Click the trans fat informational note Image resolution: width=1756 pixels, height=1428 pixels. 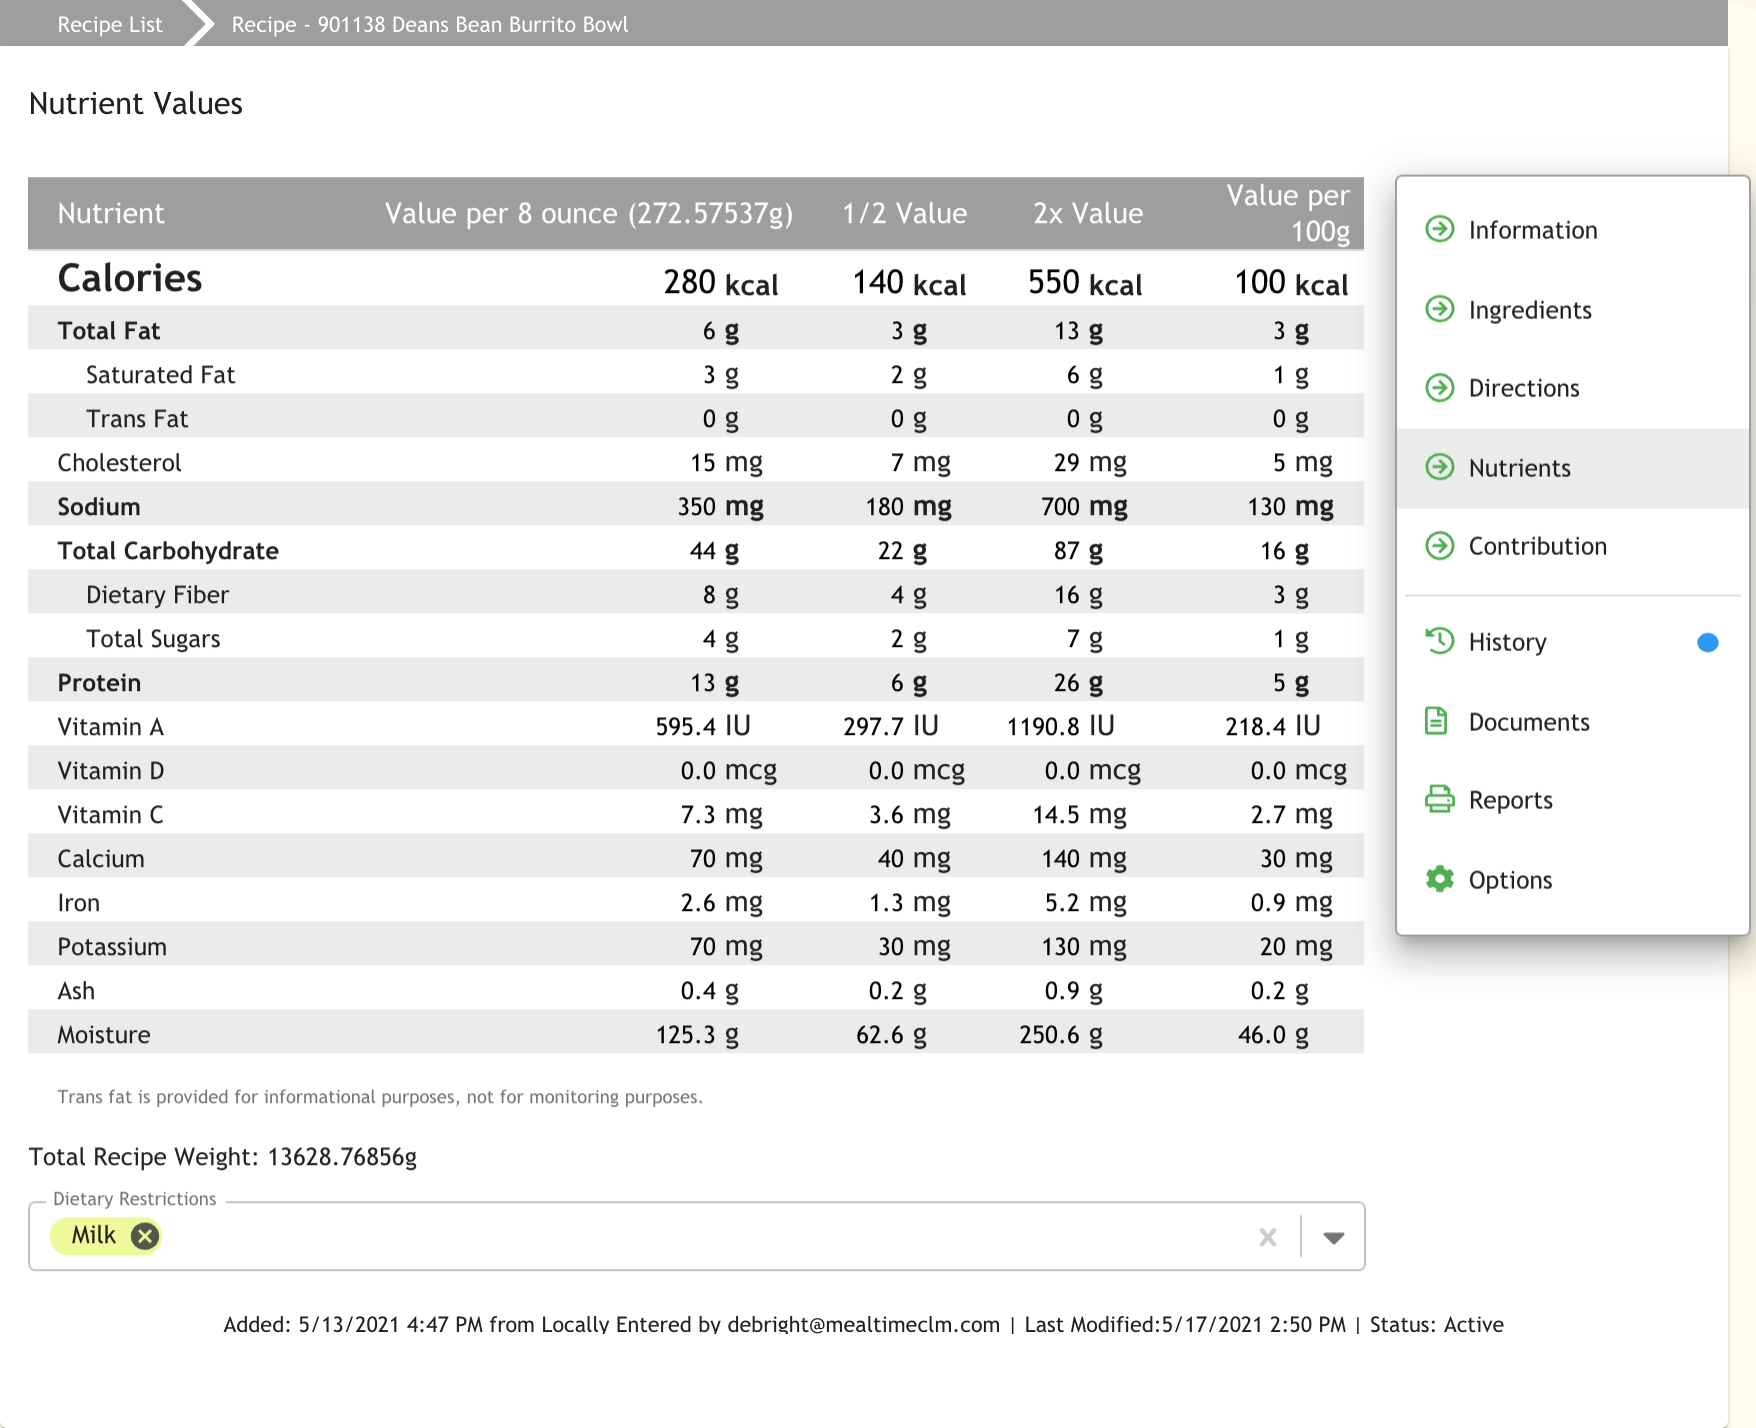click(380, 1097)
